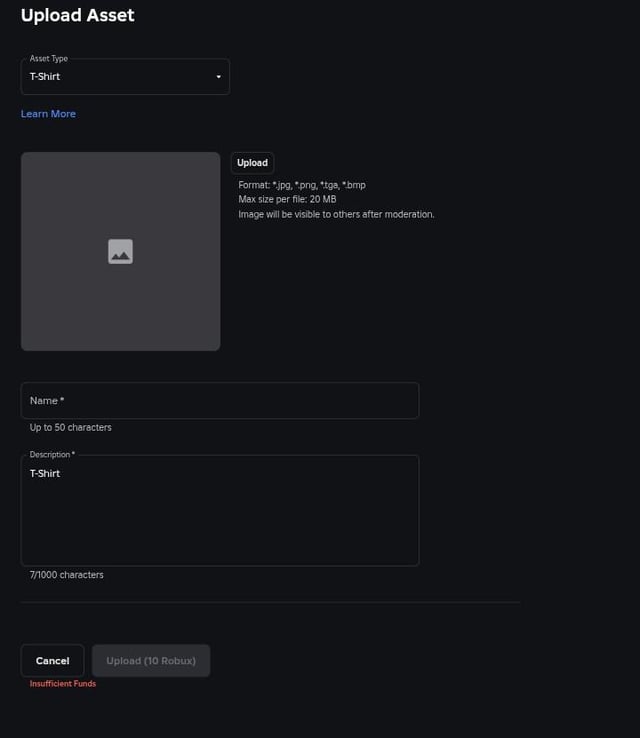Focus the Name input field
The width and height of the screenshot is (640, 738).
[219, 401]
